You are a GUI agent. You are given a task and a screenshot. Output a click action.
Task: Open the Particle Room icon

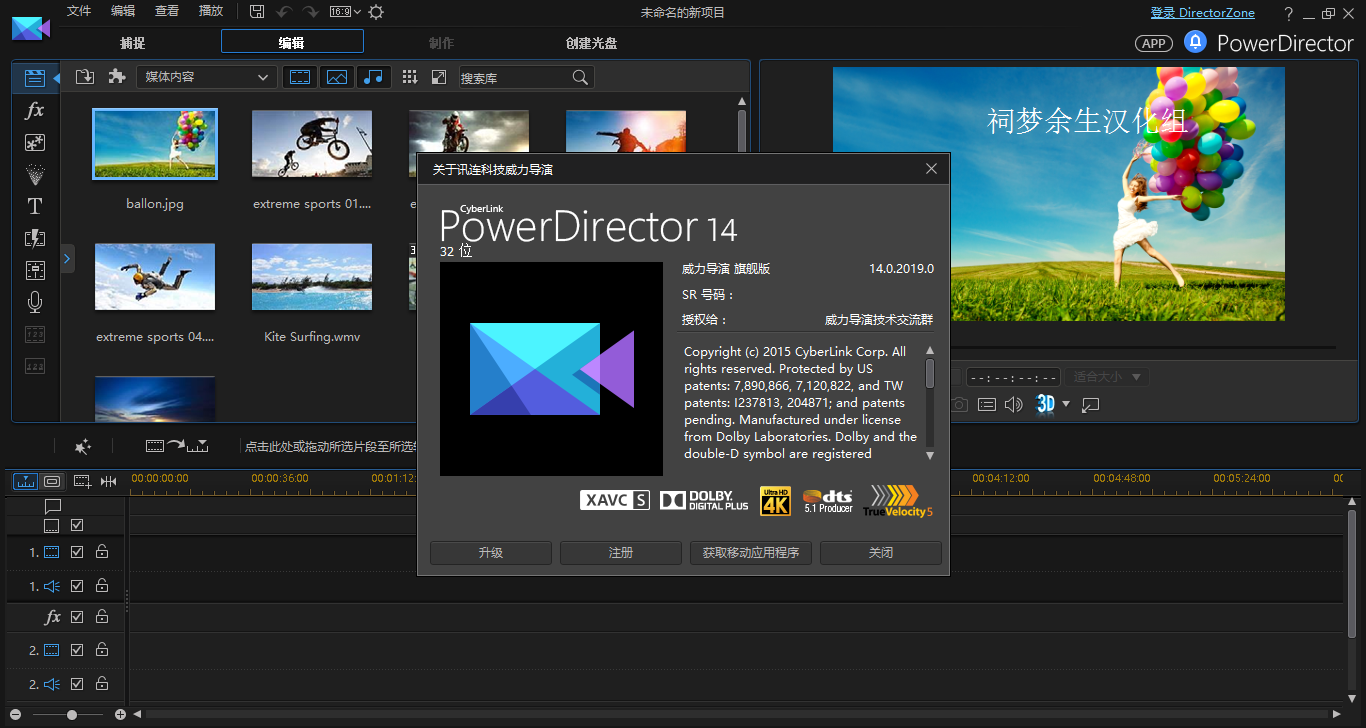point(35,174)
